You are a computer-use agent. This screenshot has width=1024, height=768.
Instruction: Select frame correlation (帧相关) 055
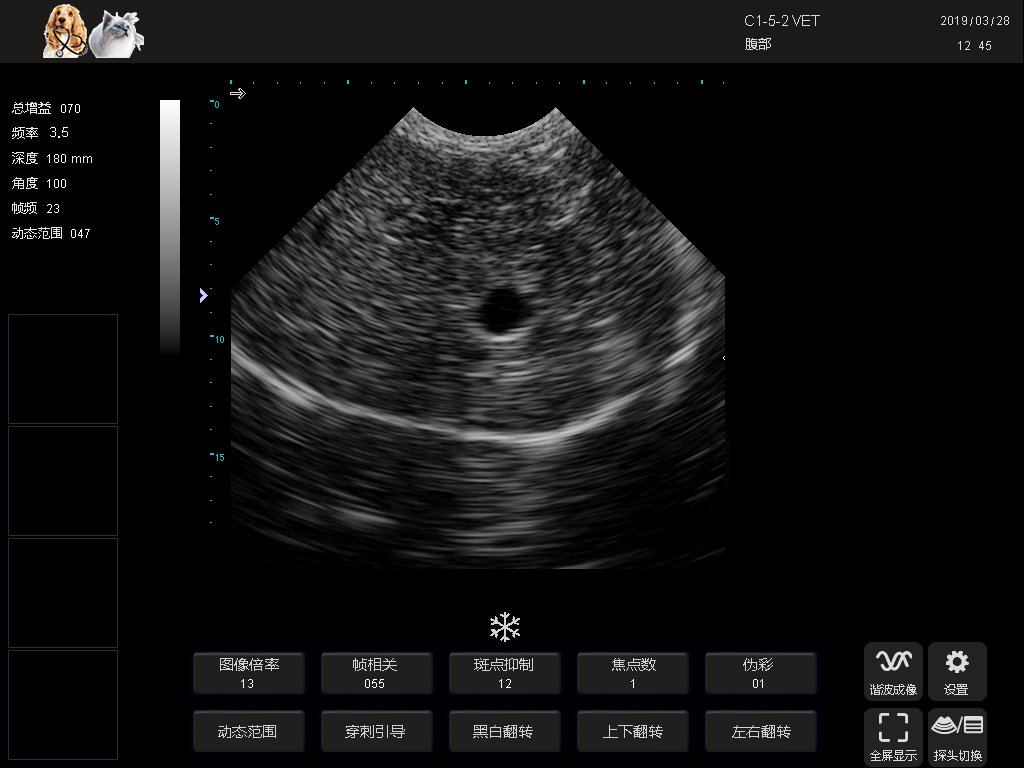click(376, 673)
